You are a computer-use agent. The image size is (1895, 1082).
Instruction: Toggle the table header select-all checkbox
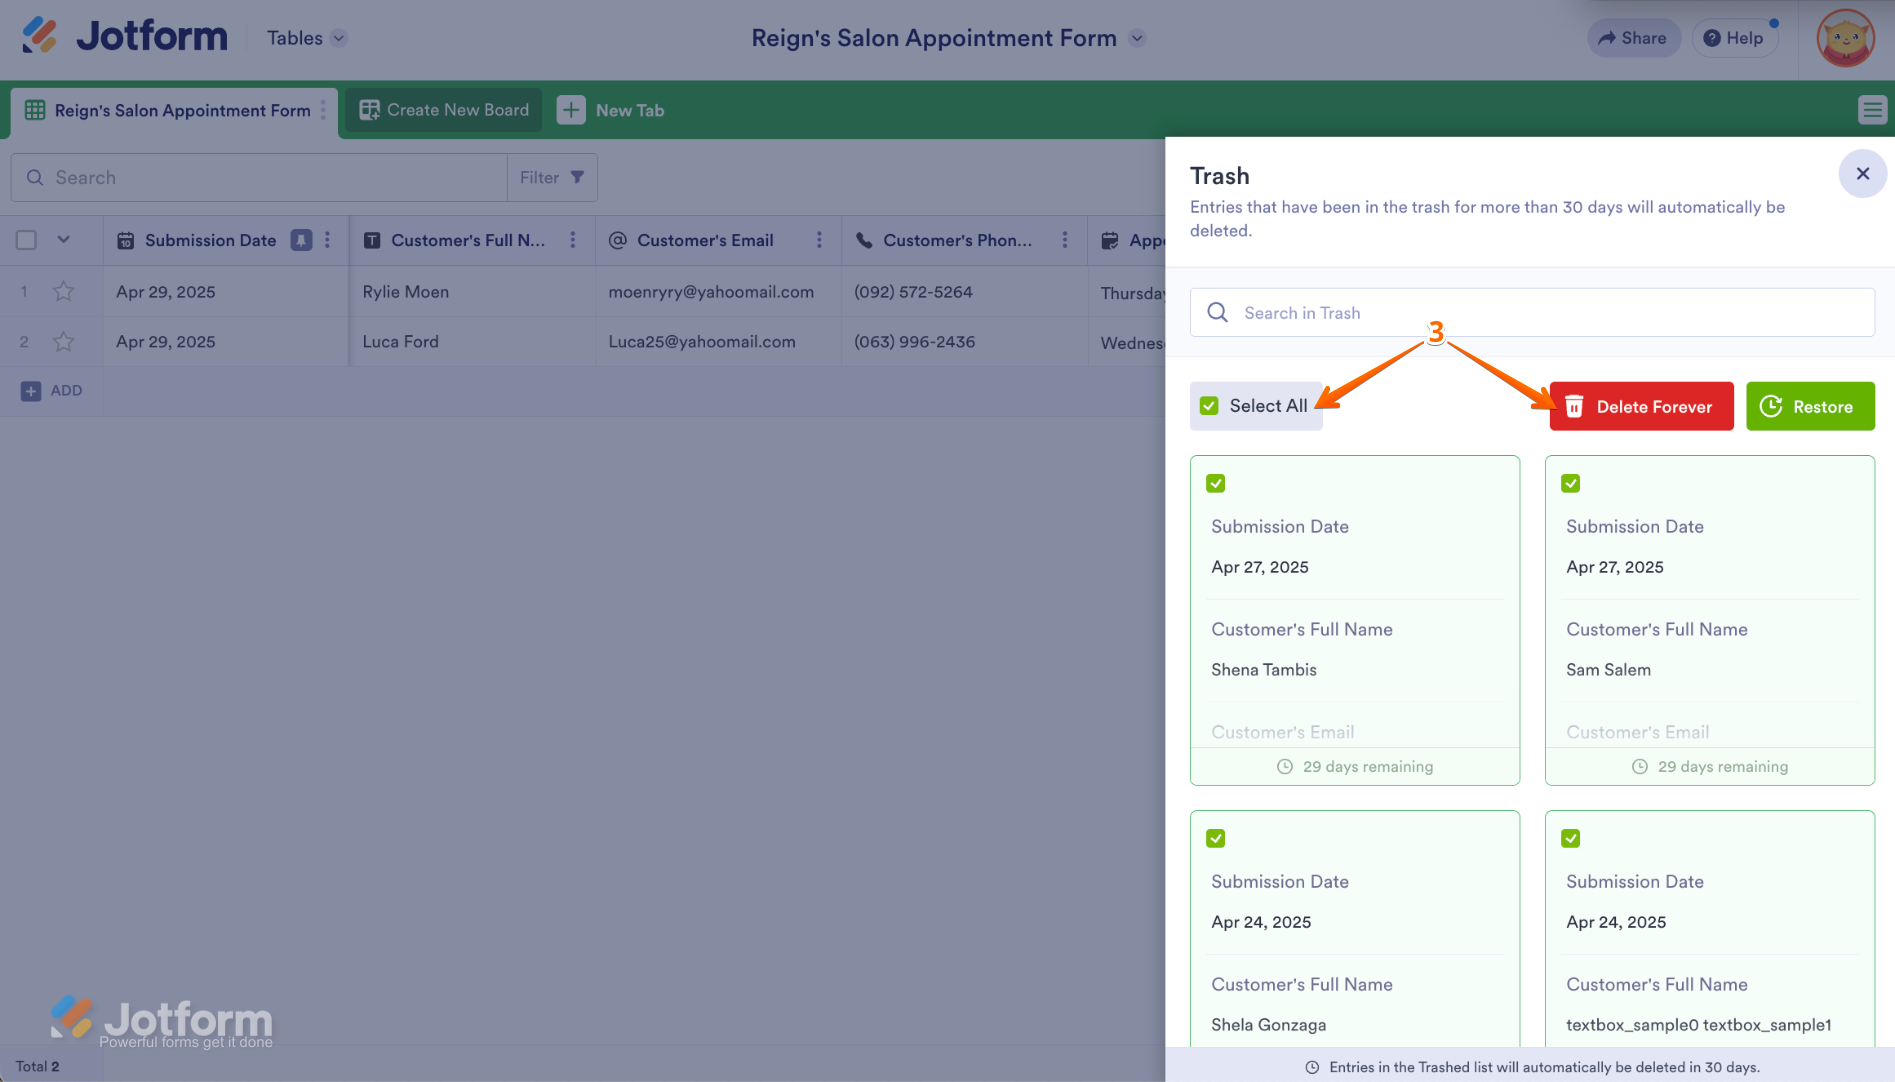(x=27, y=240)
